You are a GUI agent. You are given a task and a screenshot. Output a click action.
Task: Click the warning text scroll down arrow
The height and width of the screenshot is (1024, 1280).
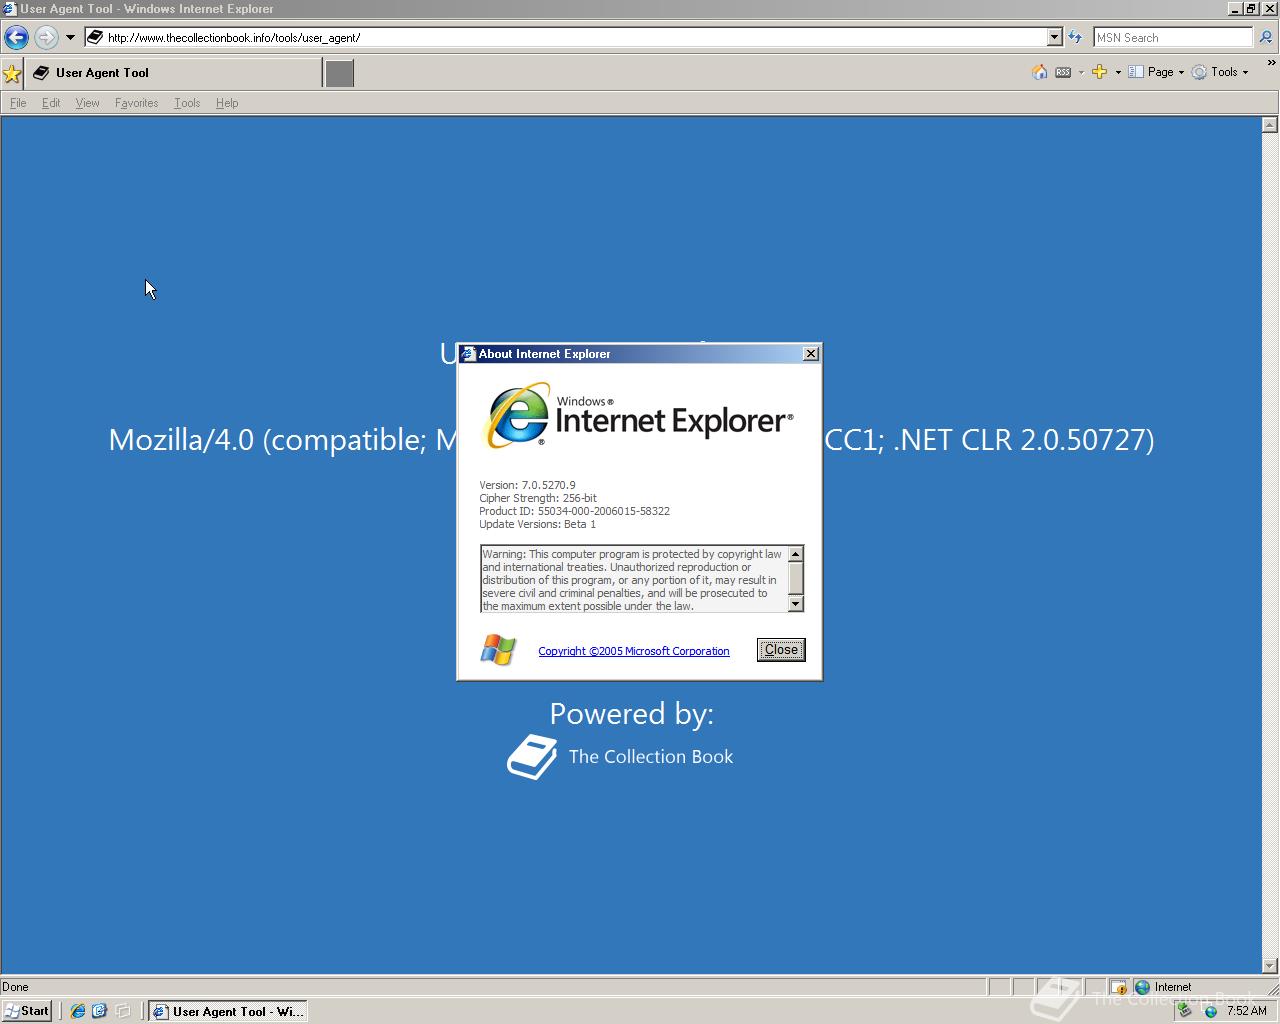(796, 604)
